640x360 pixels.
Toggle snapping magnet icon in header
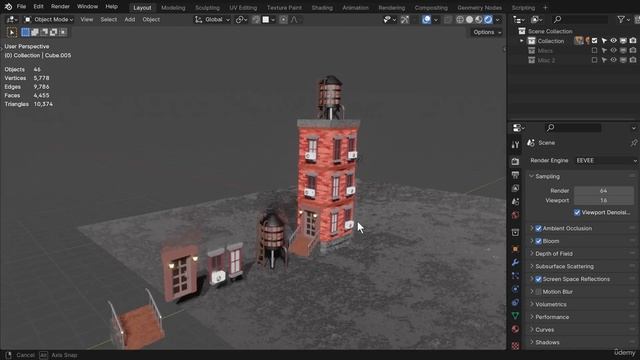pos(256,20)
